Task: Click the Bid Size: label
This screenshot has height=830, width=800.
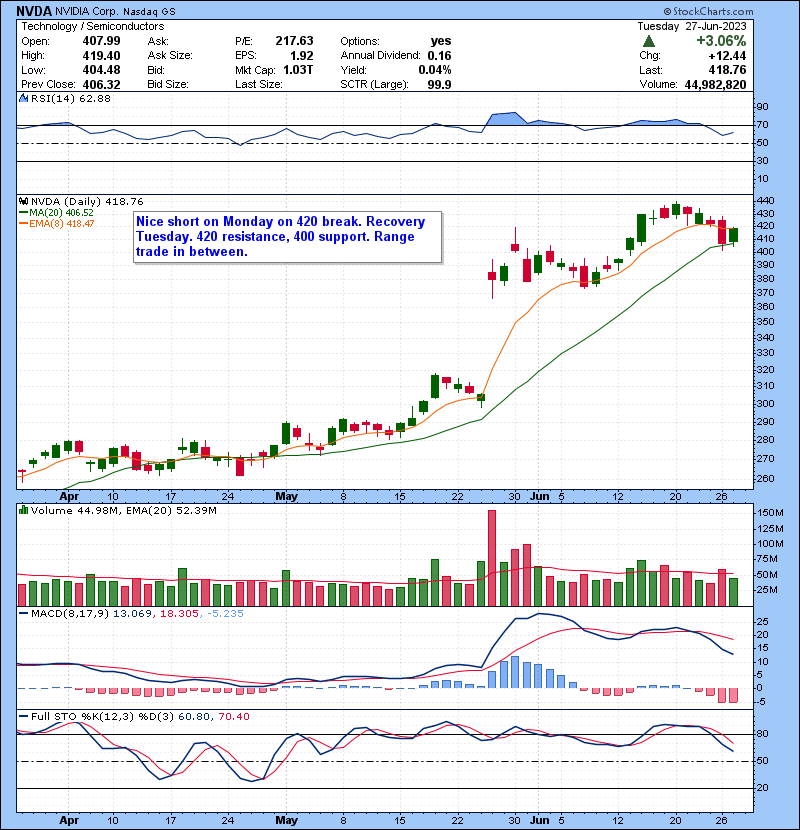Action: pyautogui.click(x=168, y=84)
